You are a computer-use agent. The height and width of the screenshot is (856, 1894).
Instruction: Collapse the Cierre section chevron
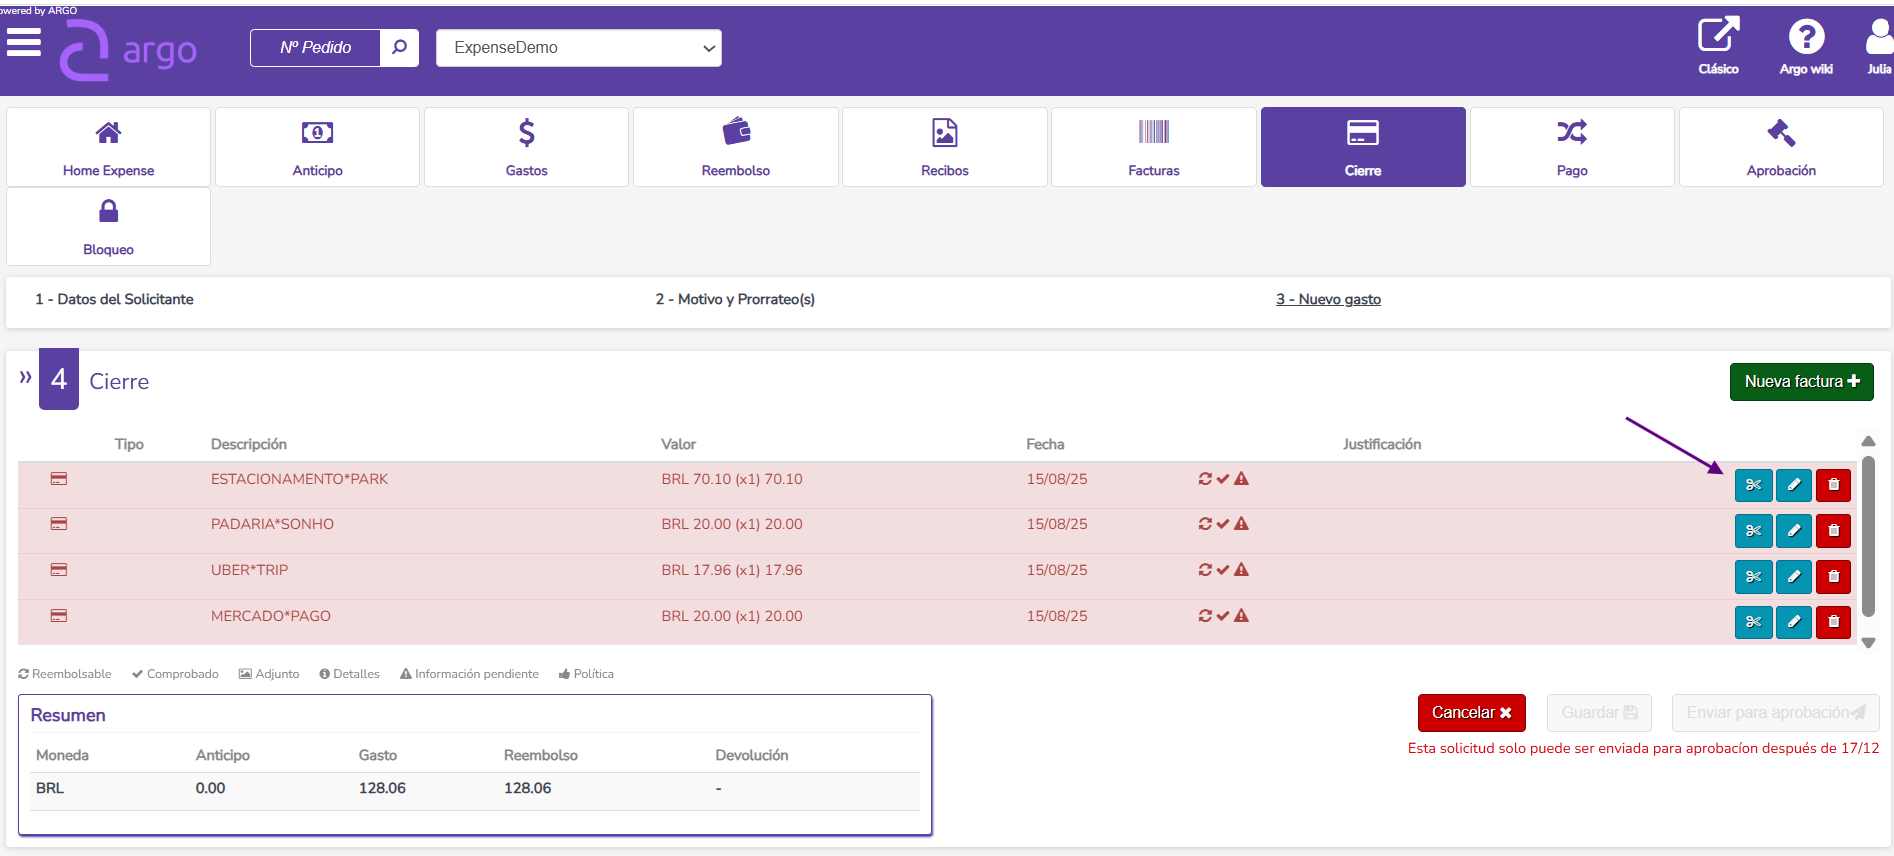25,377
